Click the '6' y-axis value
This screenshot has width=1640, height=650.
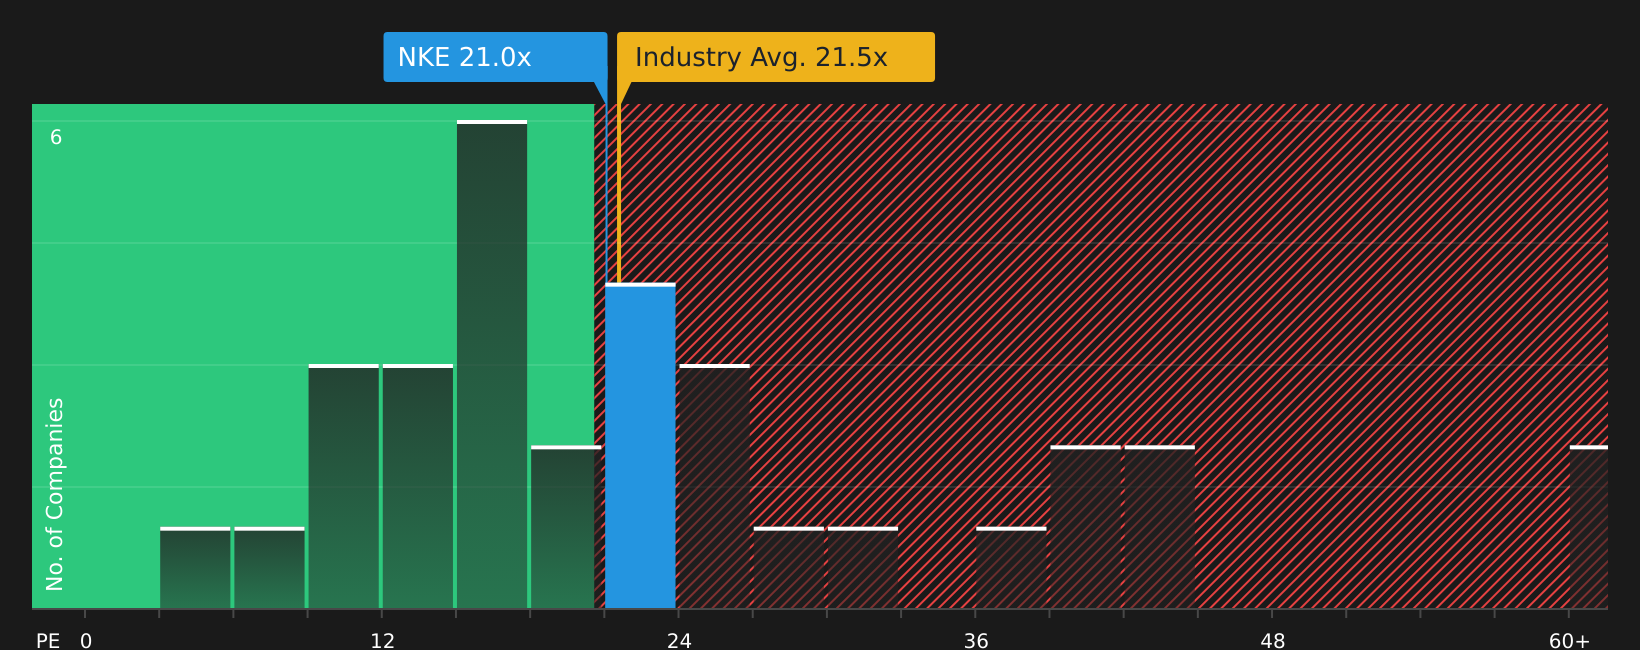click(56, 138)
